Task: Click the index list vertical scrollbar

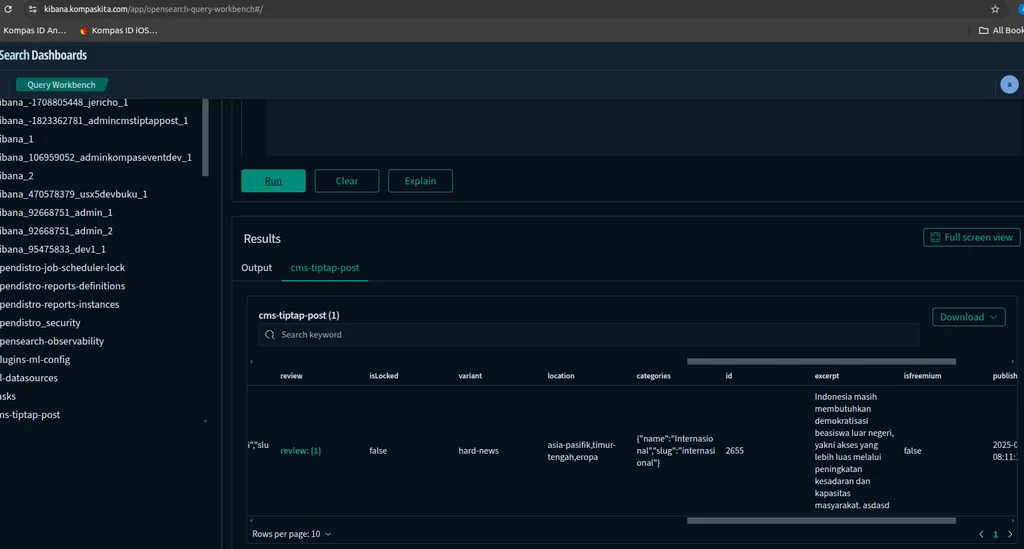Action: click(x=205, y=137)
